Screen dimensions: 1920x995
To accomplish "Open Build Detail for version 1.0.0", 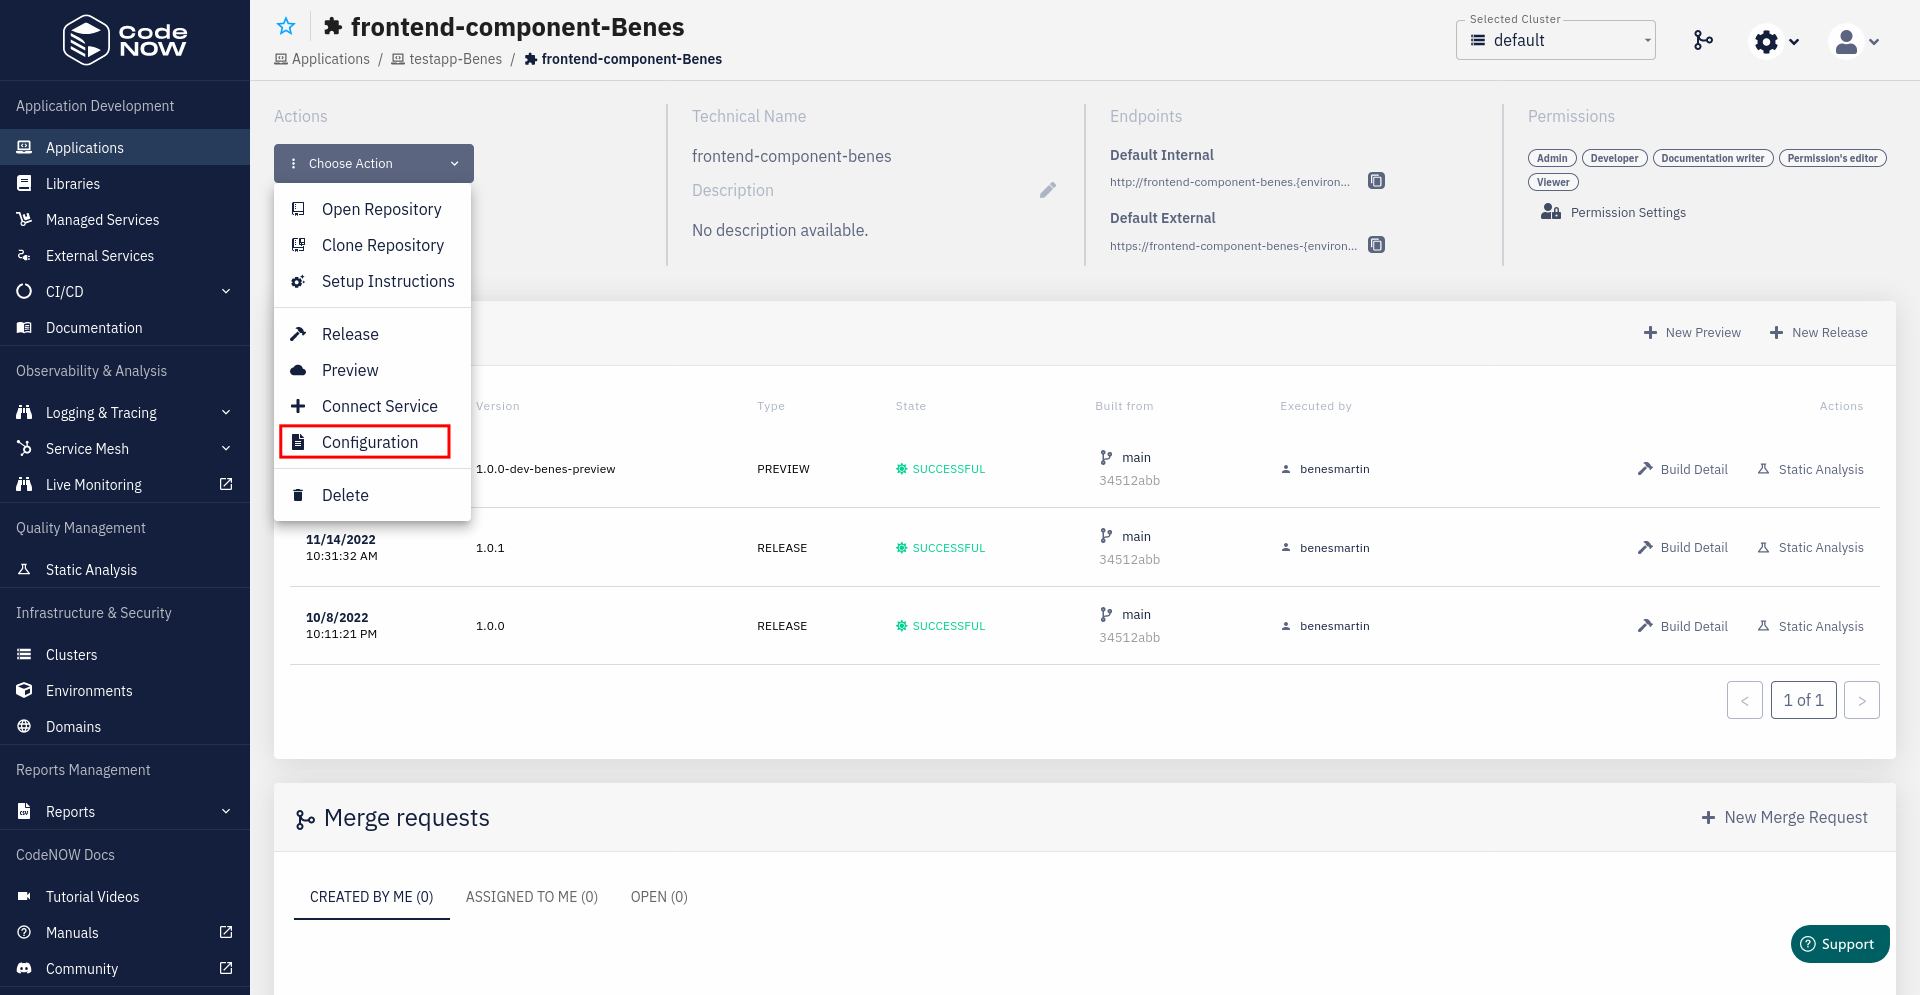I will (1683, 626).
